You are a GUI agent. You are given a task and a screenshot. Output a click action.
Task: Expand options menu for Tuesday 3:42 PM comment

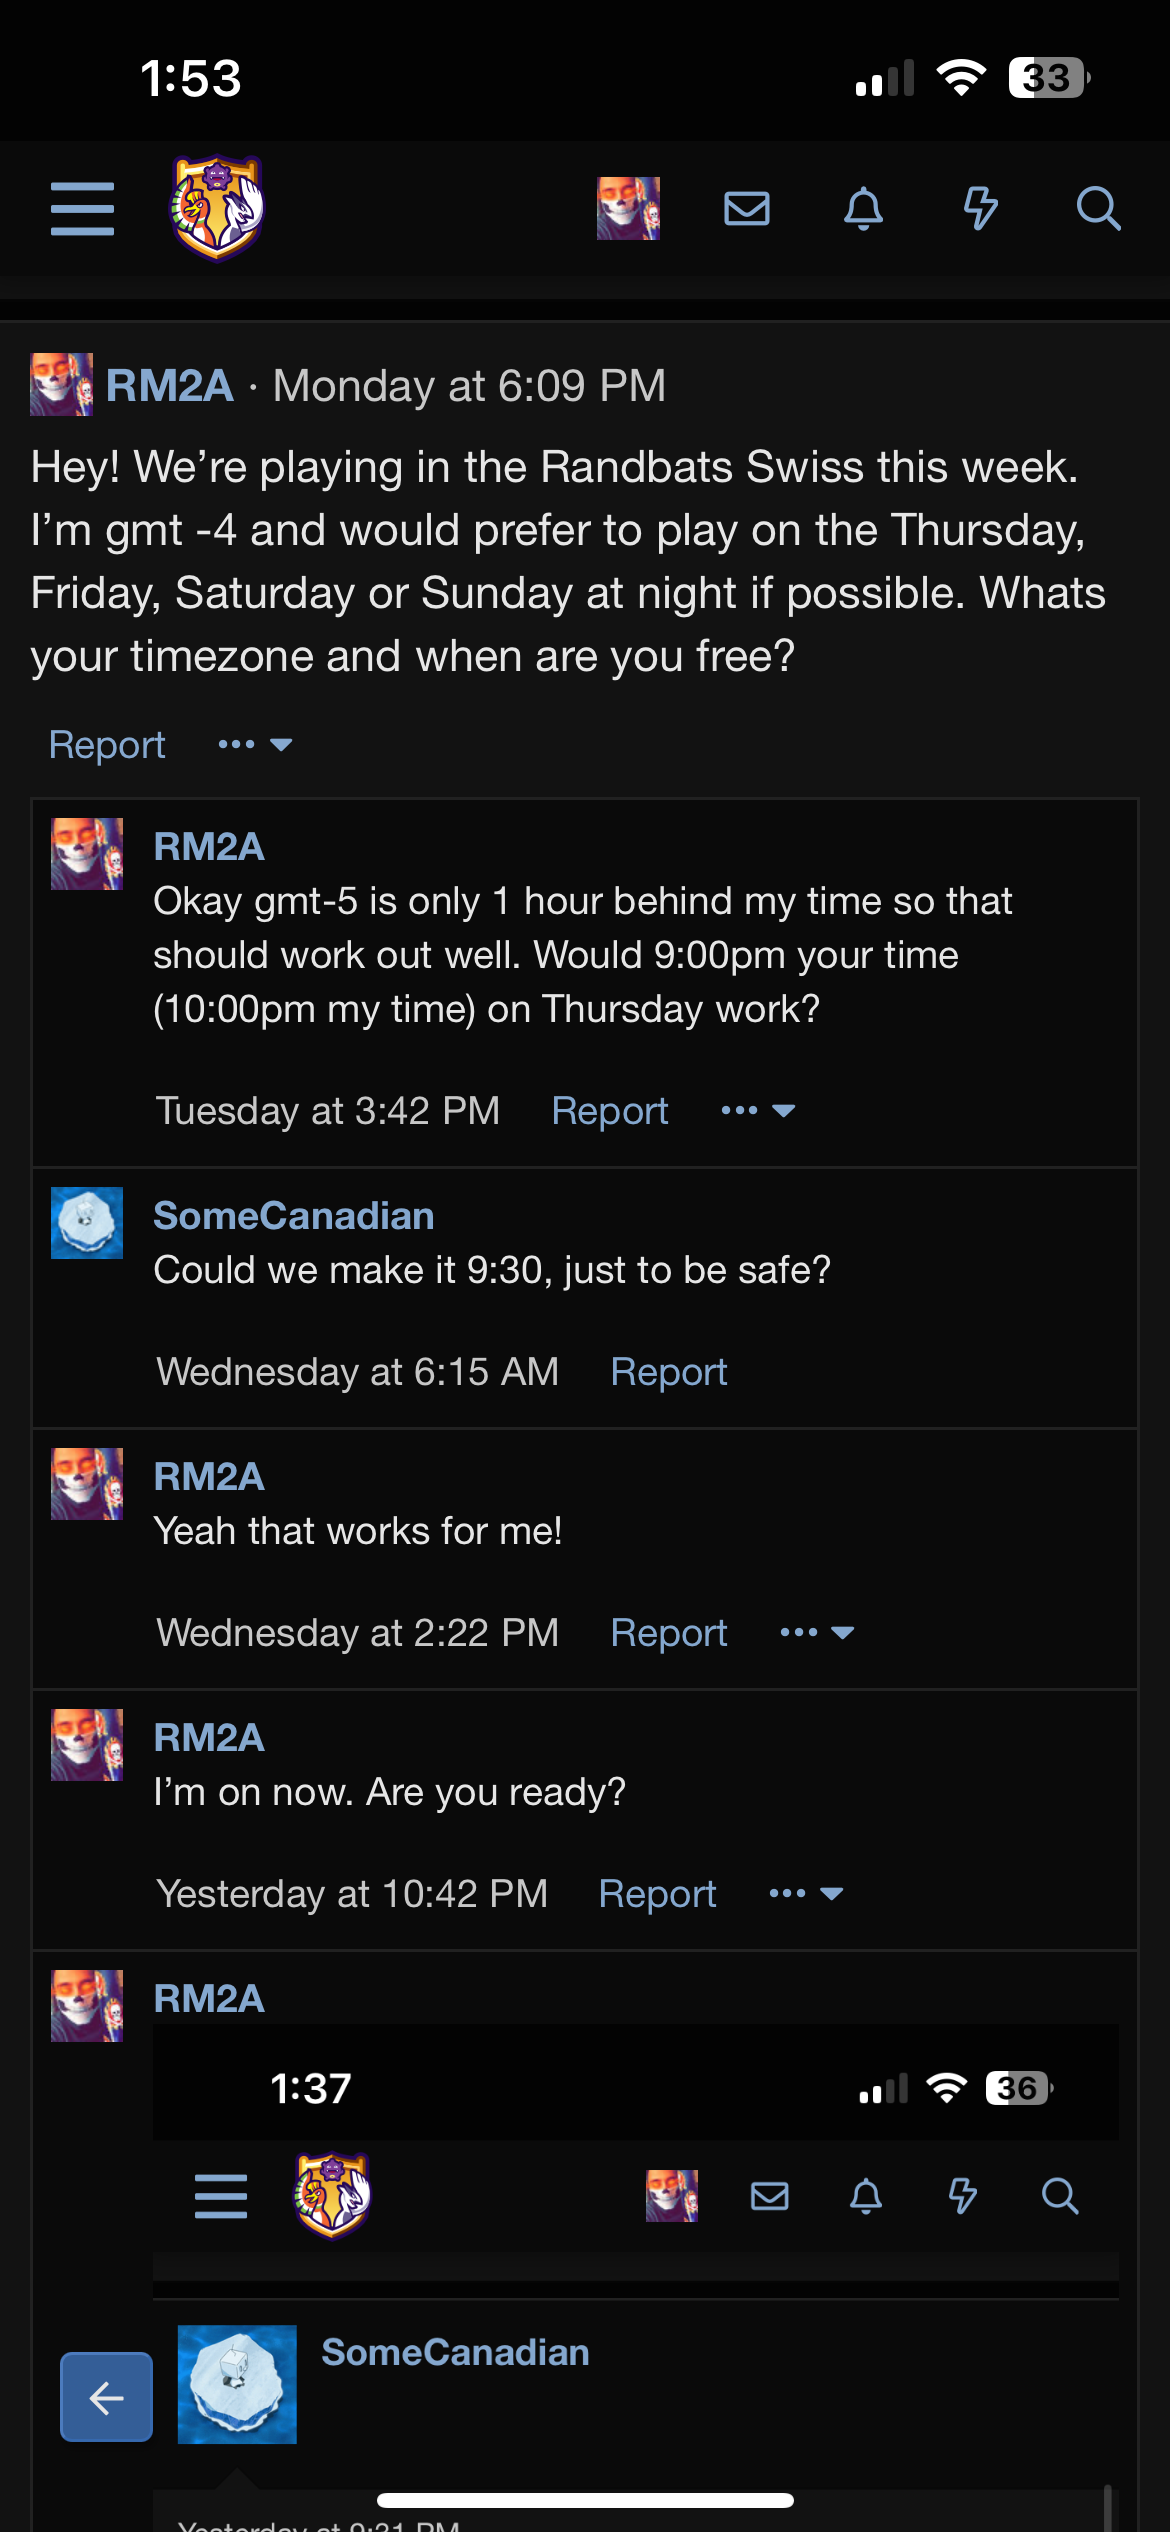point(758,1110)
